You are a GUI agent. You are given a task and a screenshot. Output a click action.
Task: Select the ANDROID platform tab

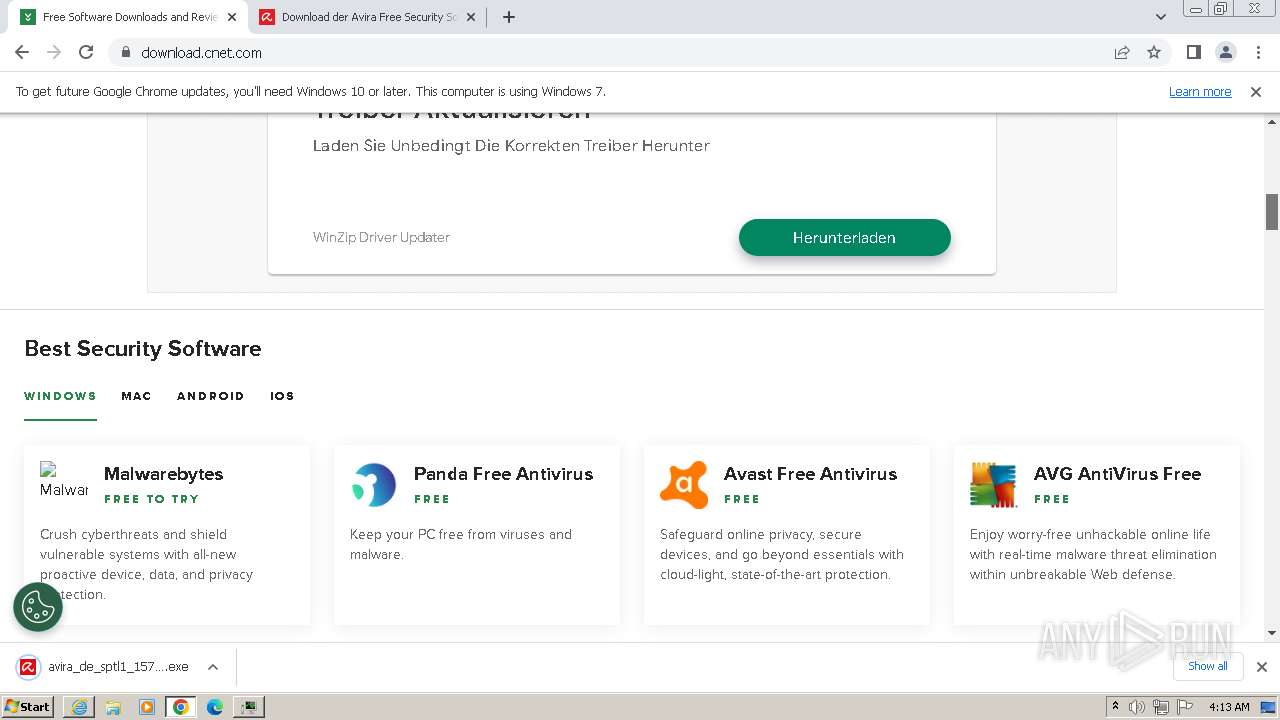[211, 396]
